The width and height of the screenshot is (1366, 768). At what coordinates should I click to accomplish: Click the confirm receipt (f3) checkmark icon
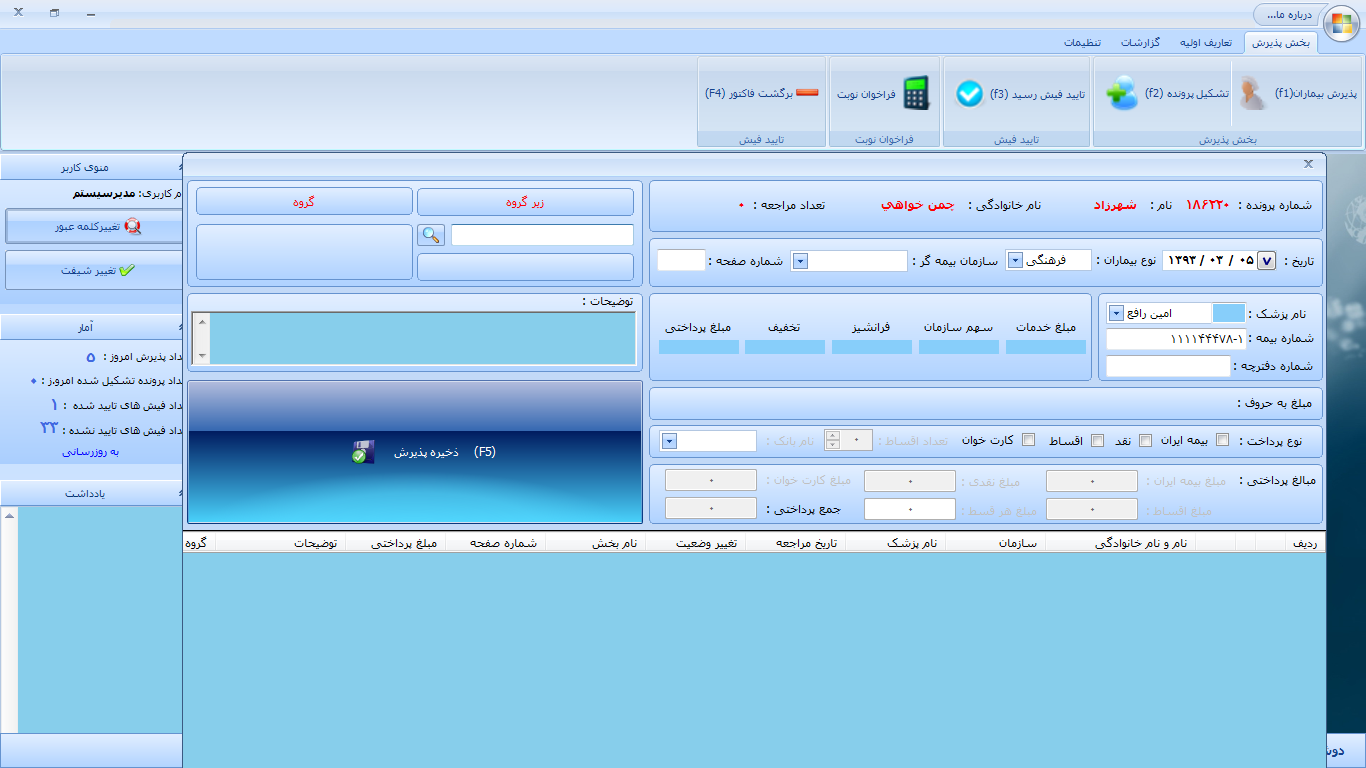(969, 93)
